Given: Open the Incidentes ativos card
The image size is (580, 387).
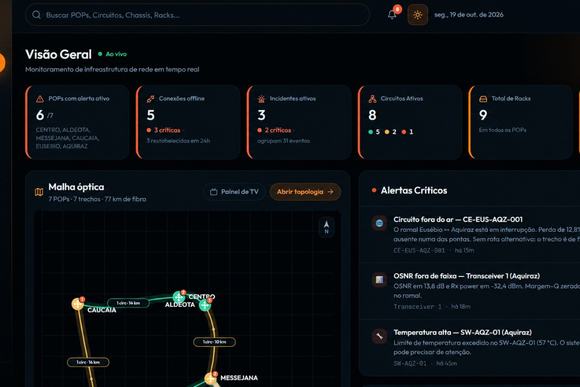Looking at the screenshot, I should [x=299, y=122].
